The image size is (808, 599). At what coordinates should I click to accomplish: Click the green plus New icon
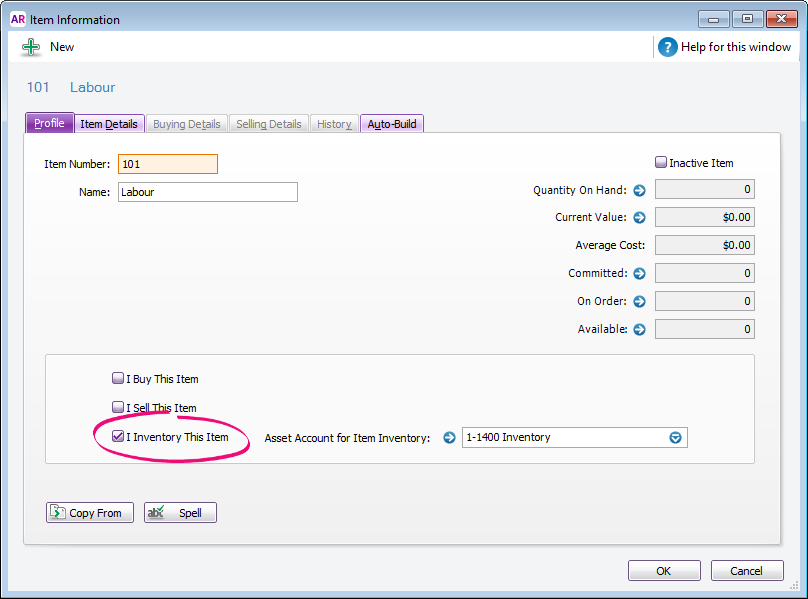[x=31, y=47]
